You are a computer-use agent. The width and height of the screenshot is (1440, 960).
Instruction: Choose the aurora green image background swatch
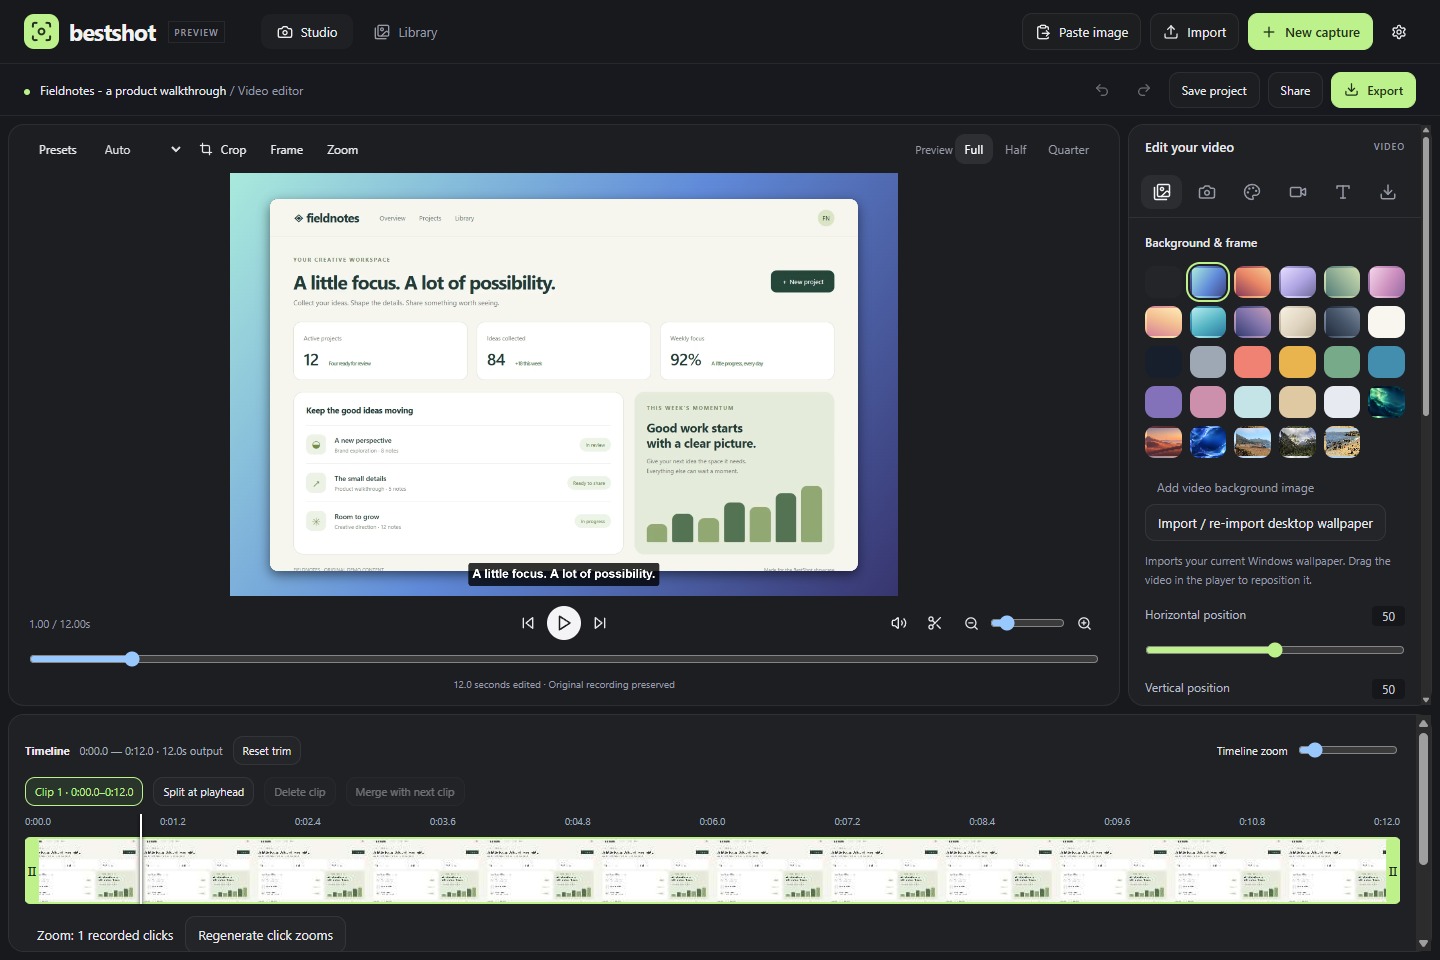pyautogui.click(x=1387, y=402)
